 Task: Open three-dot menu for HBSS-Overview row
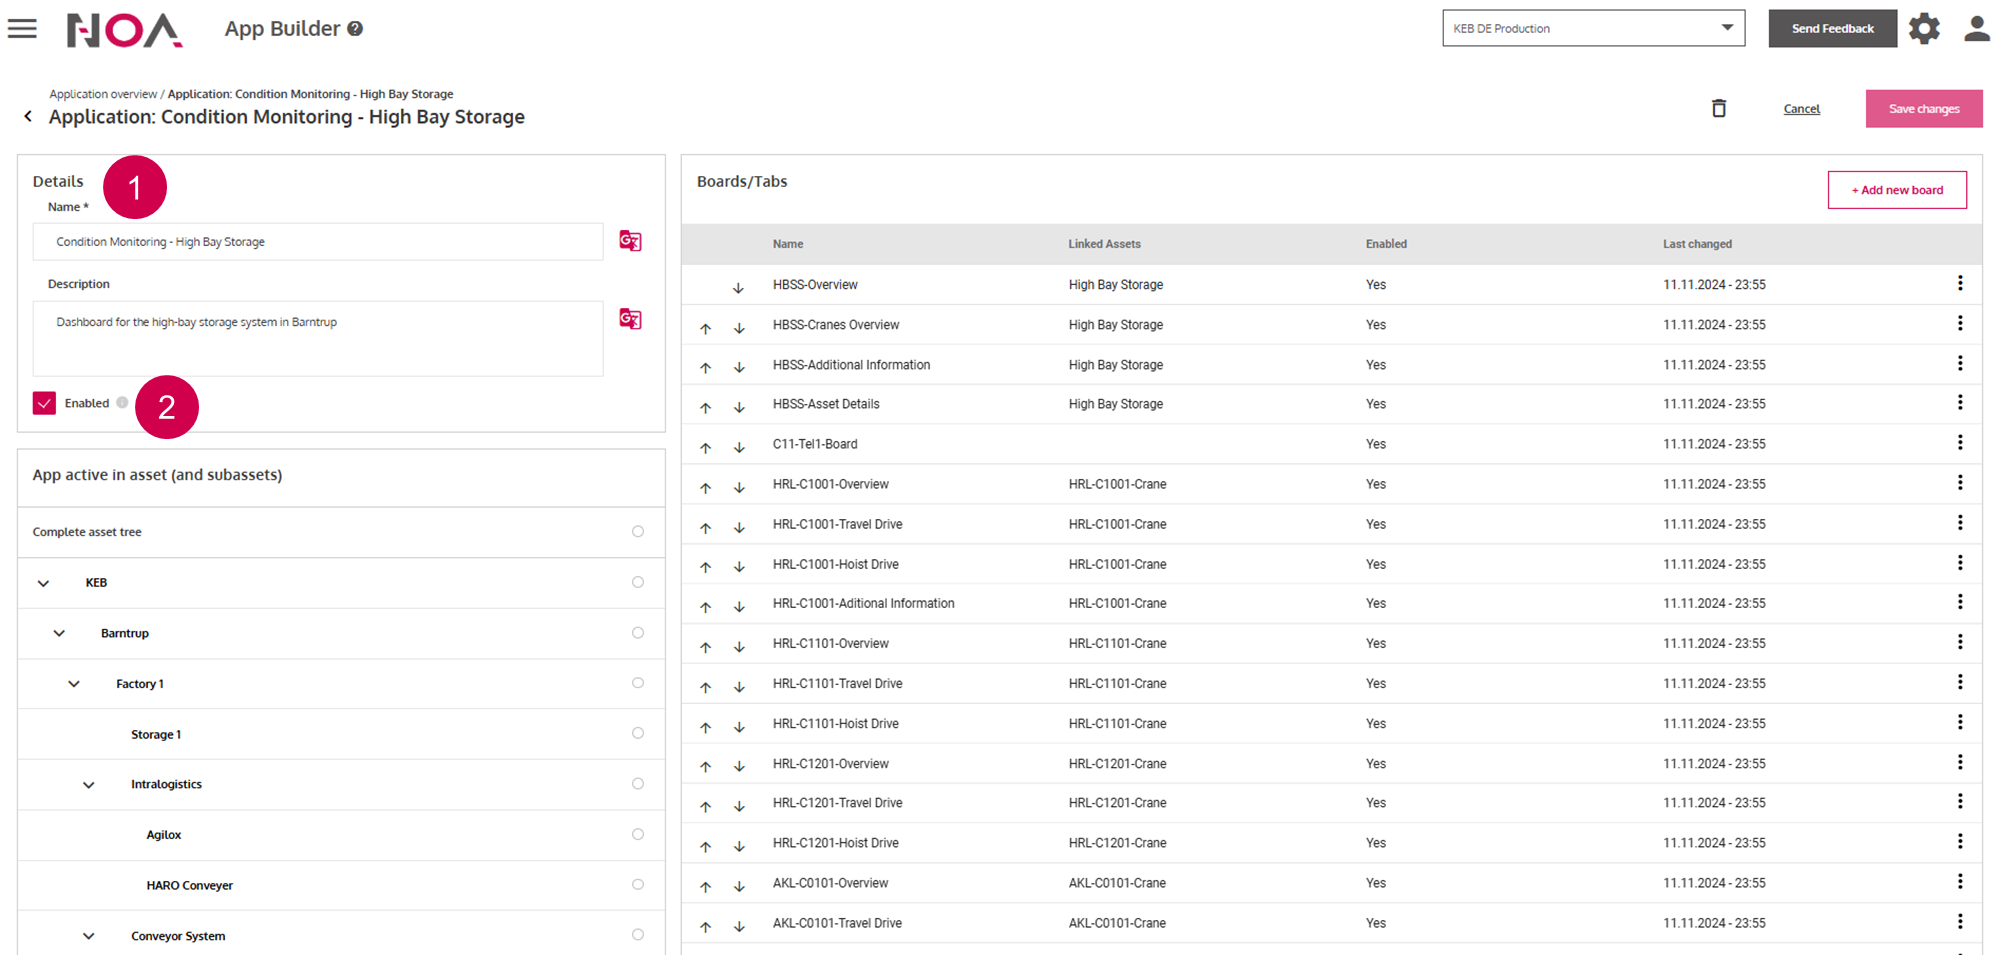pos(1959,284)
